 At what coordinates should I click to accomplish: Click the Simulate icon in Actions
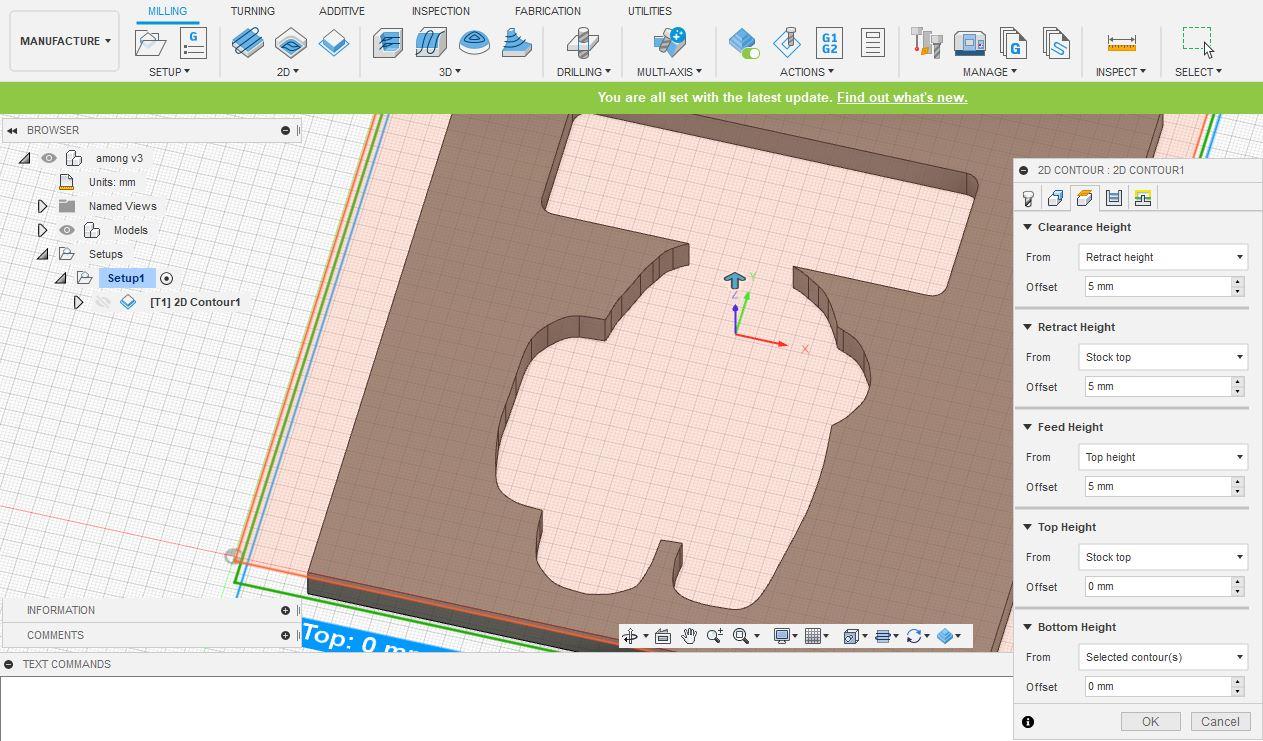(787, 42)
